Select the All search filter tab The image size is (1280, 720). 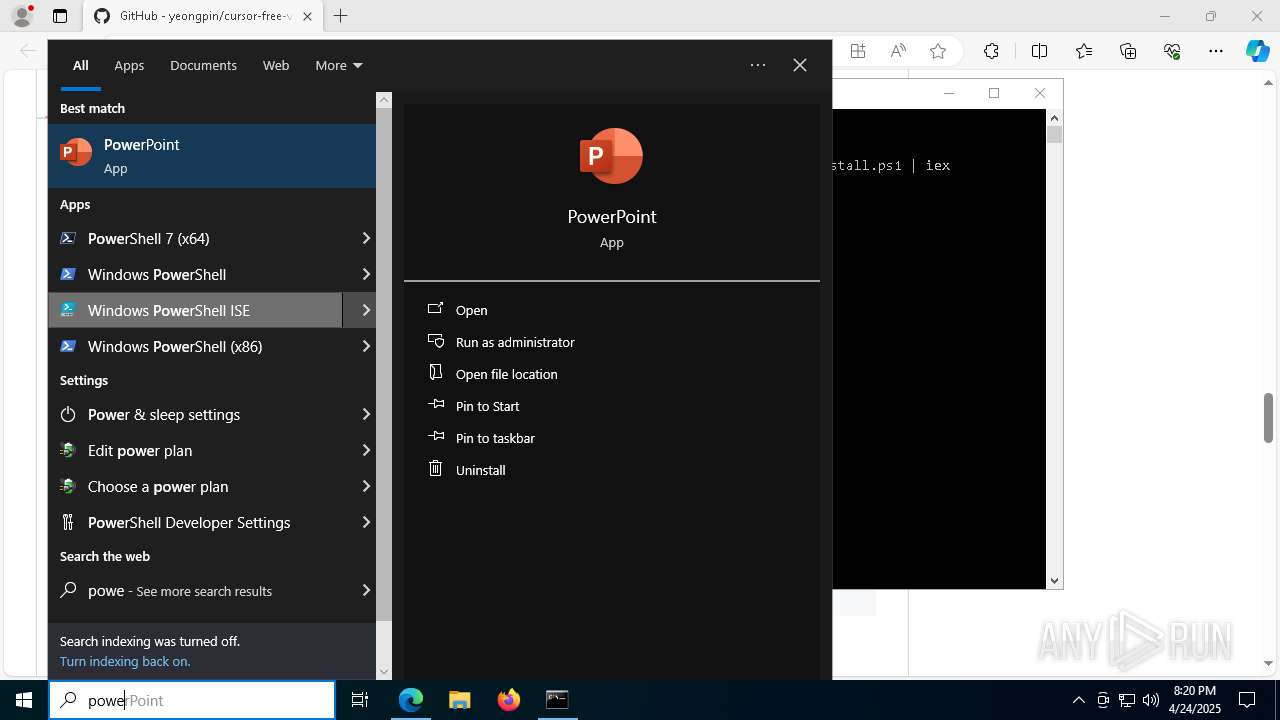[x=80, y=65]
